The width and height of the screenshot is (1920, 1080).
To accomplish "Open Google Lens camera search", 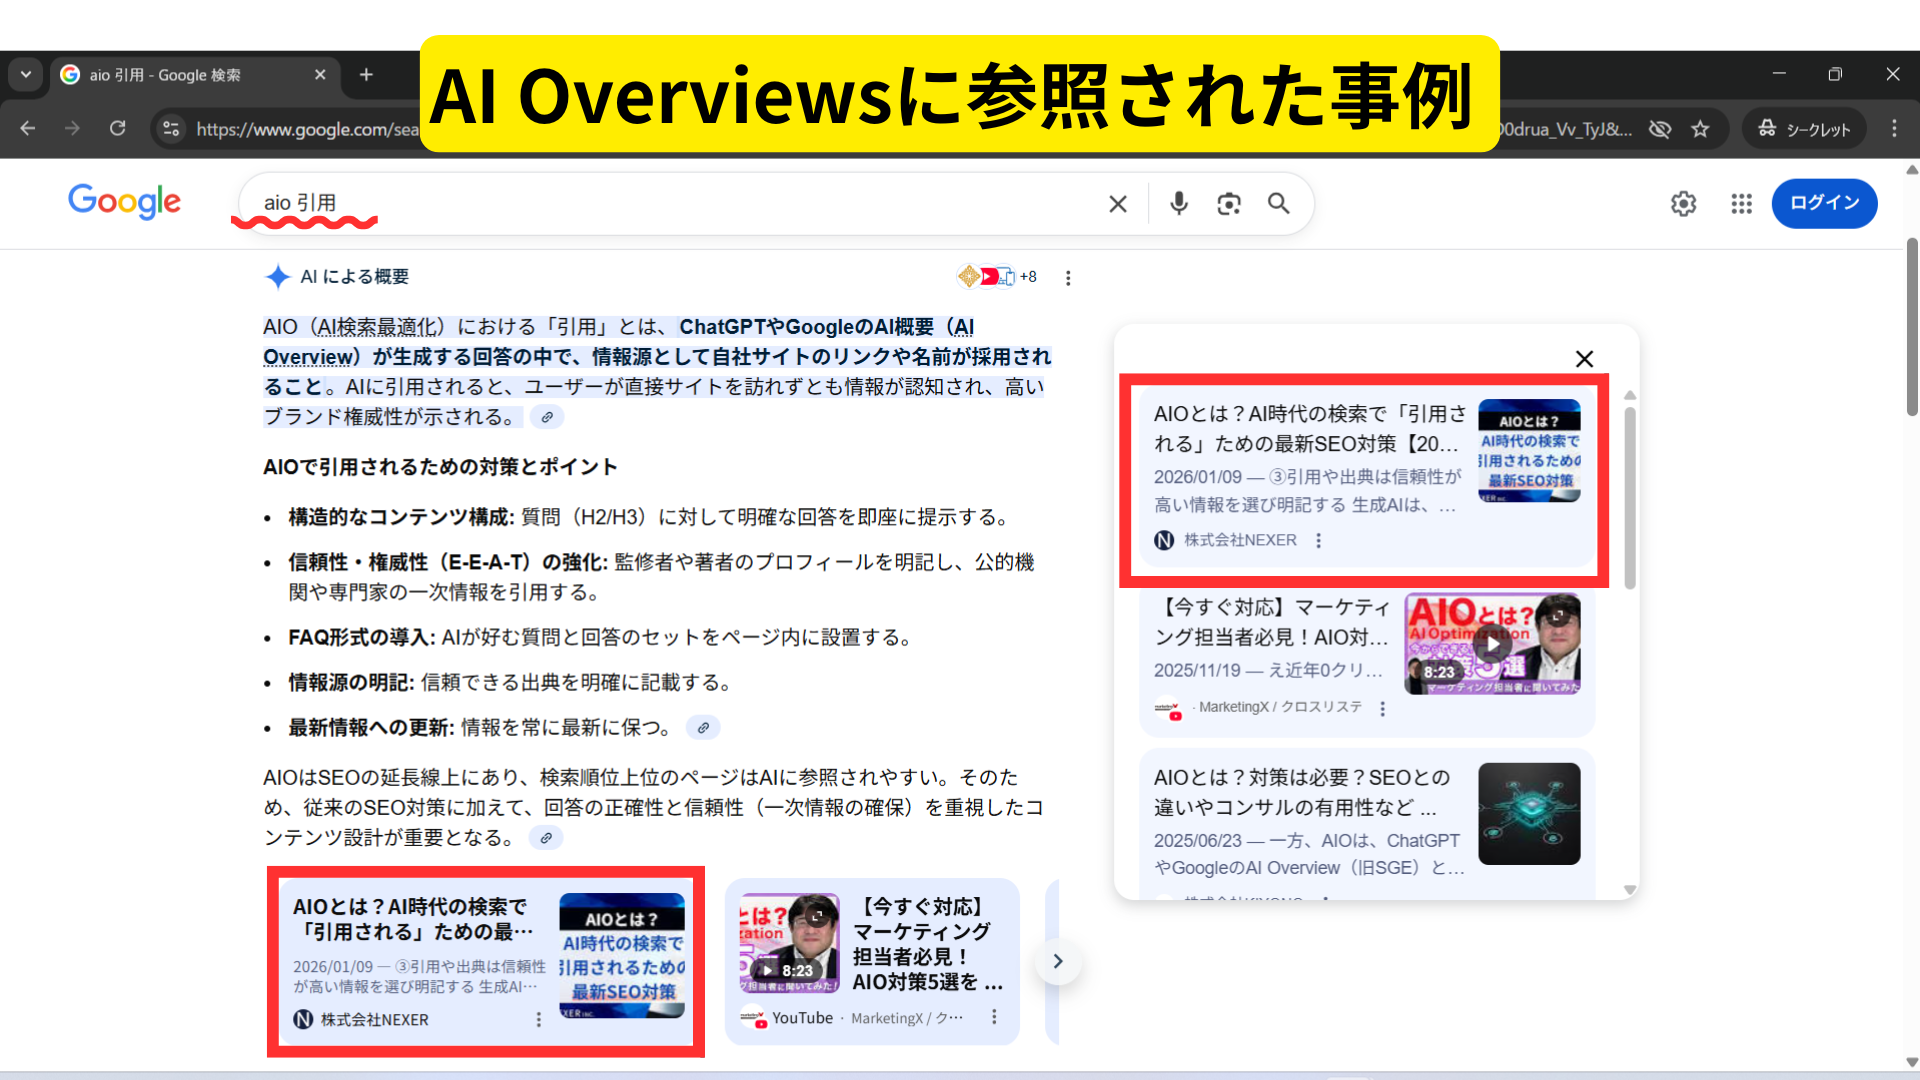I will coord(1229,203).
